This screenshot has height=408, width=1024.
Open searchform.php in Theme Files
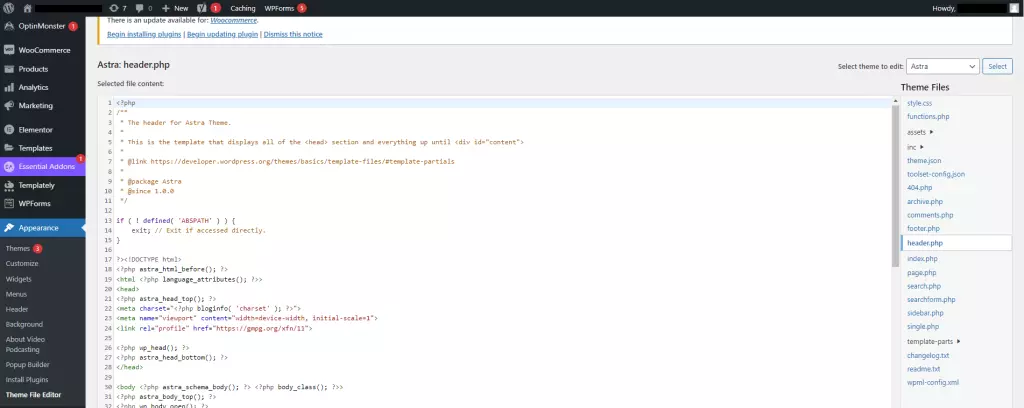click(931, 300)
